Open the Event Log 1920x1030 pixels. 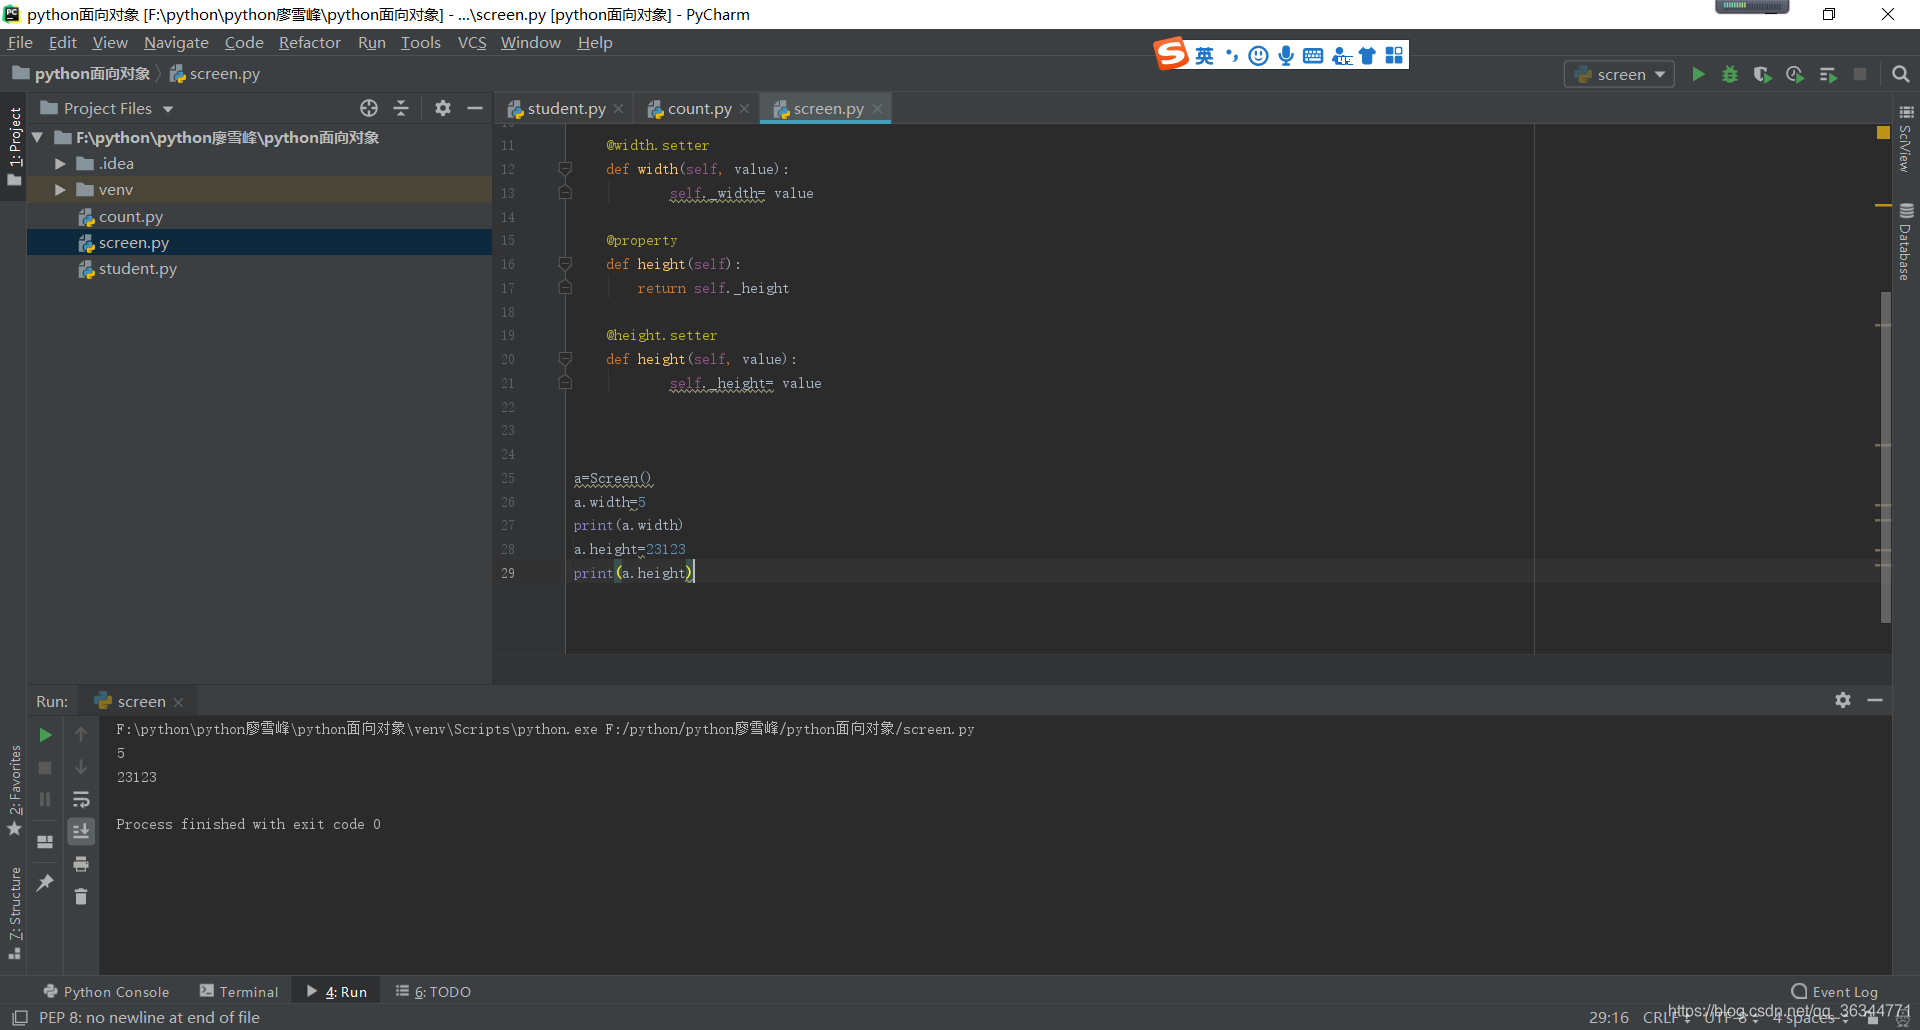tap(1835, 991)
